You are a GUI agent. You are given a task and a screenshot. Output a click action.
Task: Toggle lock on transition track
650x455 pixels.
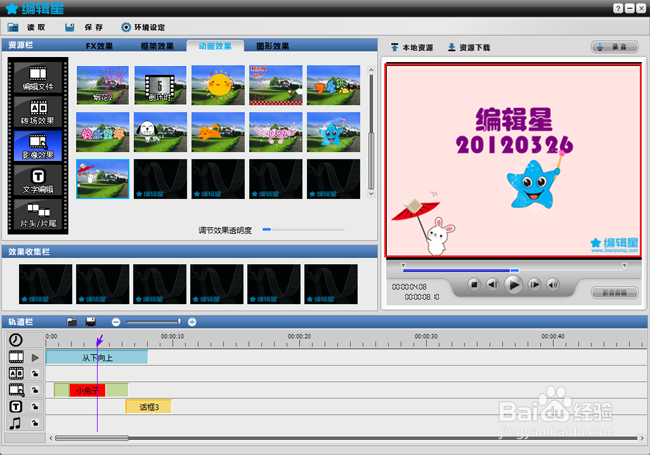click(35, 374)
